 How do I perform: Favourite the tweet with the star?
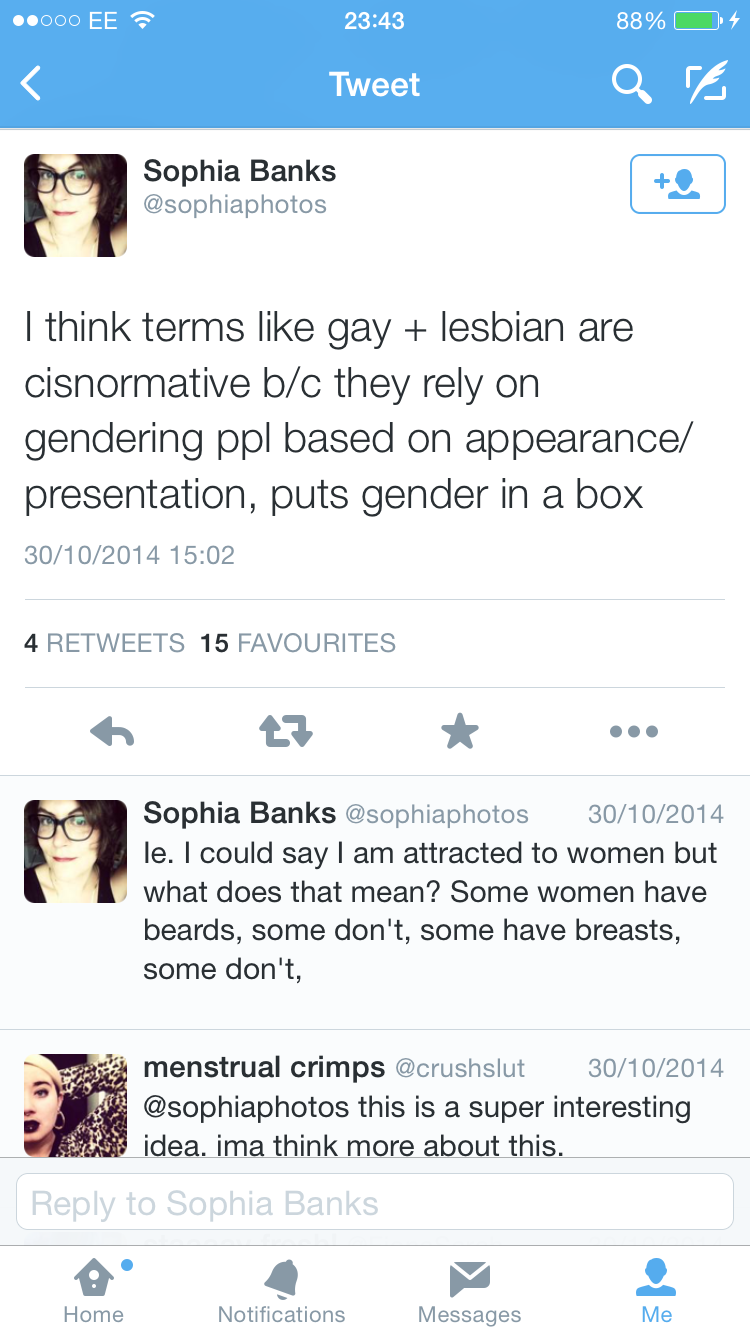click(x=460, y=732)
